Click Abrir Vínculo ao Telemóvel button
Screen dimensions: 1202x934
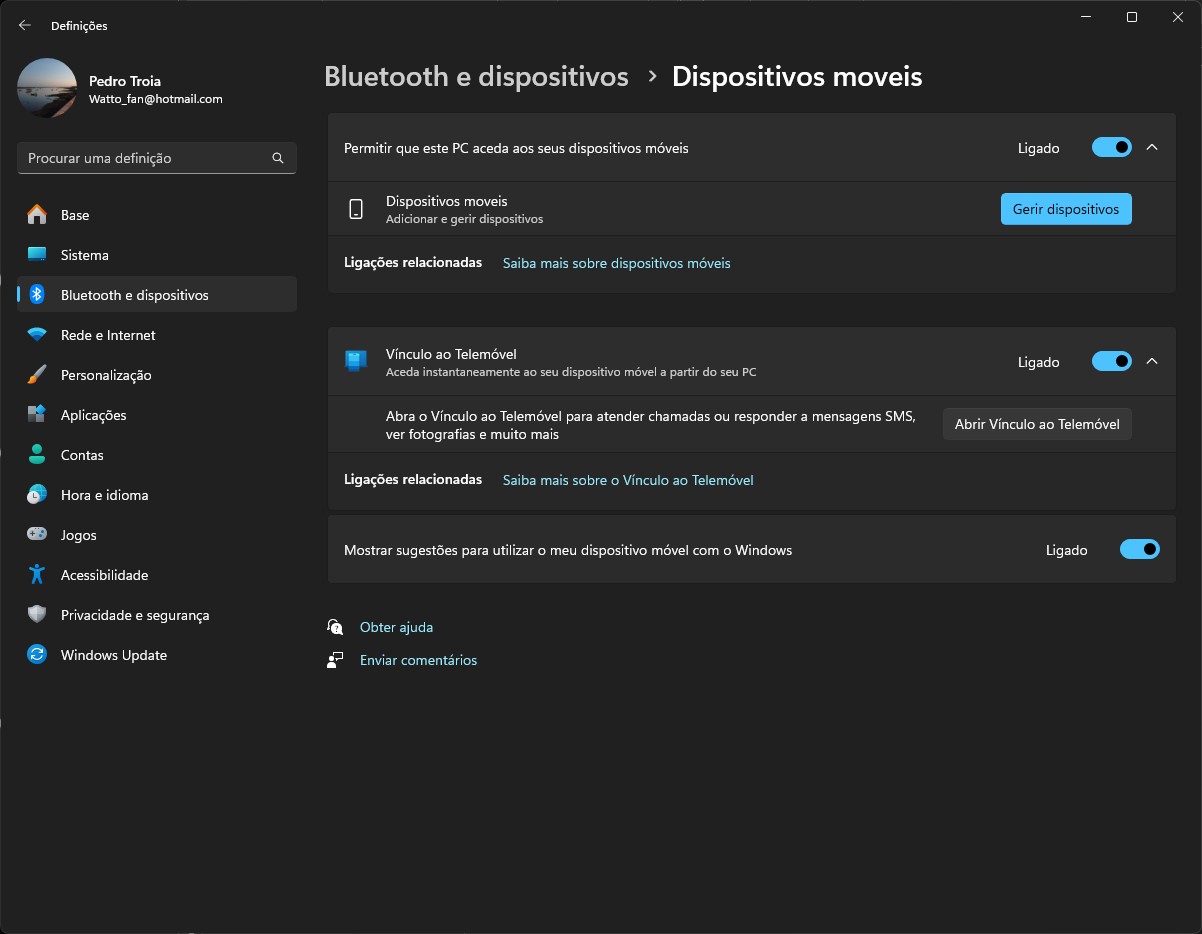coord(1037,424)
